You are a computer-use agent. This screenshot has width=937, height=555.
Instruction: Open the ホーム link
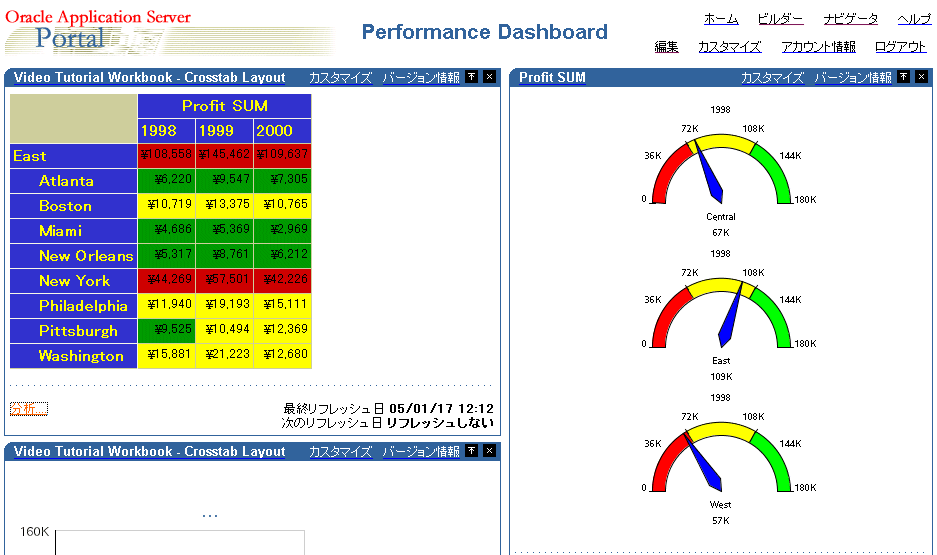click(721, 19)
